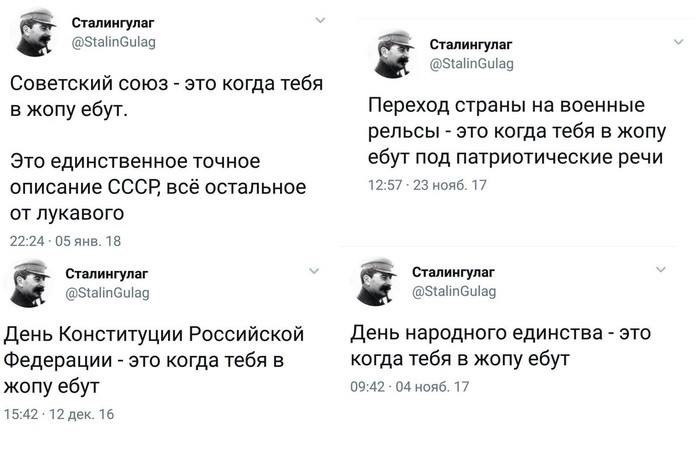
Task: Click the @StalinGulag handle on the День Конституции tweet
Action: click(107, 292)
